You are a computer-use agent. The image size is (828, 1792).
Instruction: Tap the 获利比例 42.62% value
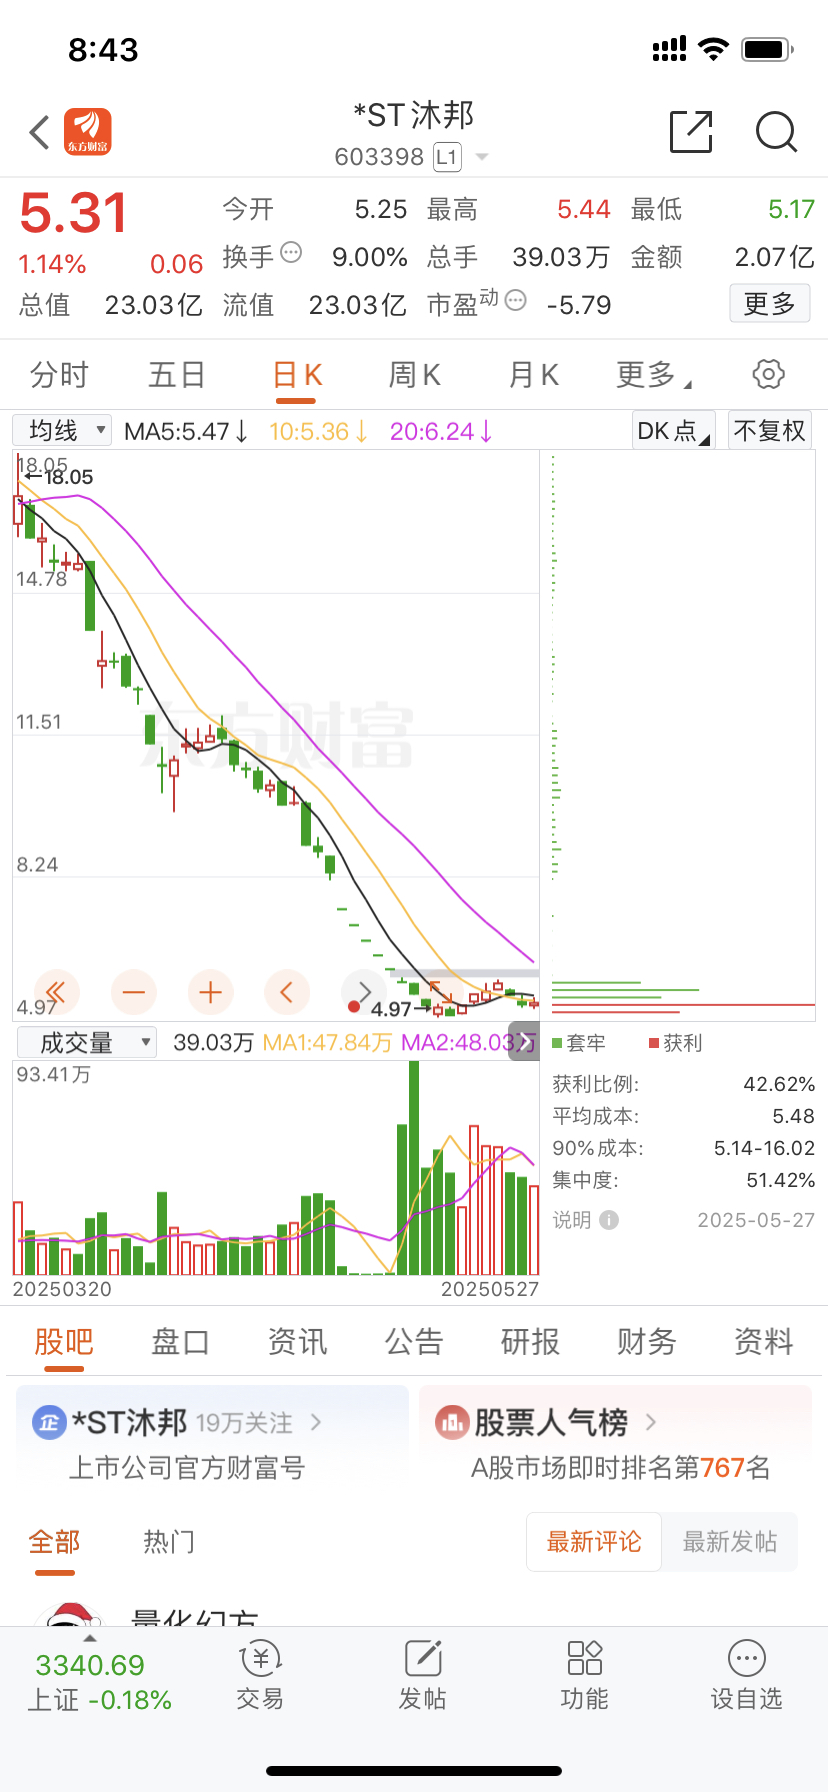click(779, 1085)
